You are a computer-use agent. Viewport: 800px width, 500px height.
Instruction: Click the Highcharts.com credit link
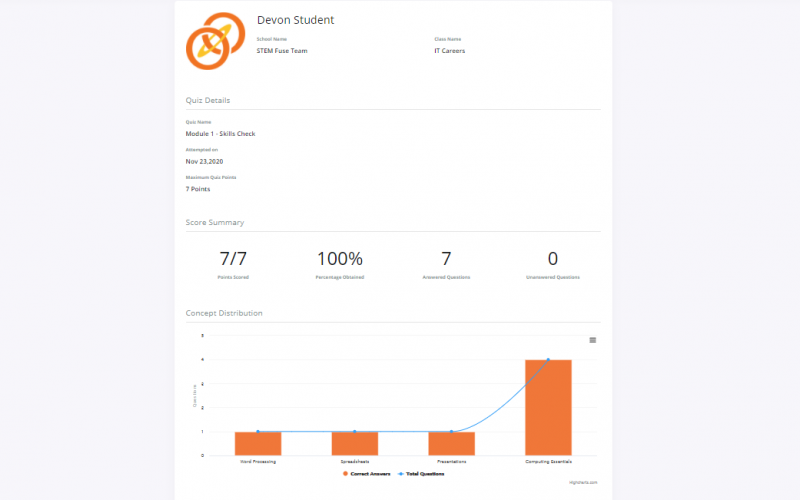tap(582, 482)
